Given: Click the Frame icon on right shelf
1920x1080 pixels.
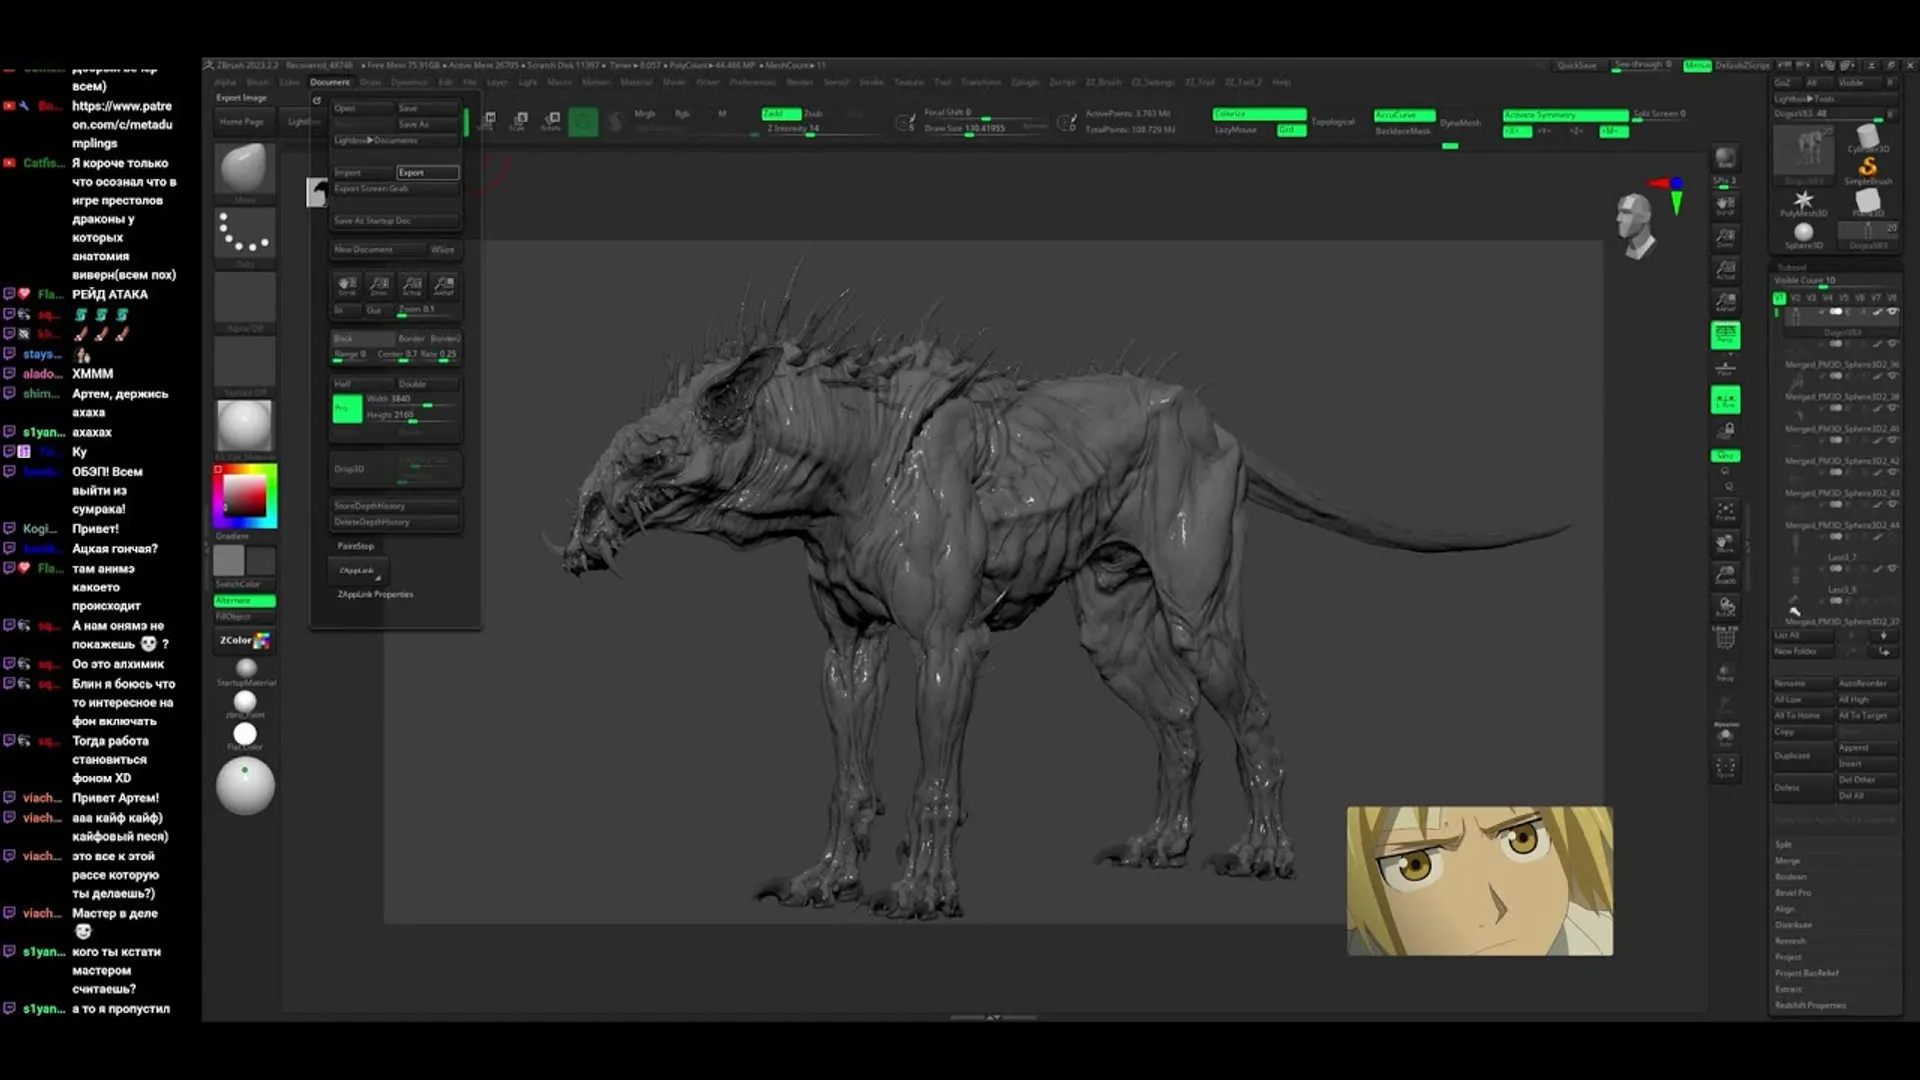Looking at the screenshot, I should [x=1725, y=512].
